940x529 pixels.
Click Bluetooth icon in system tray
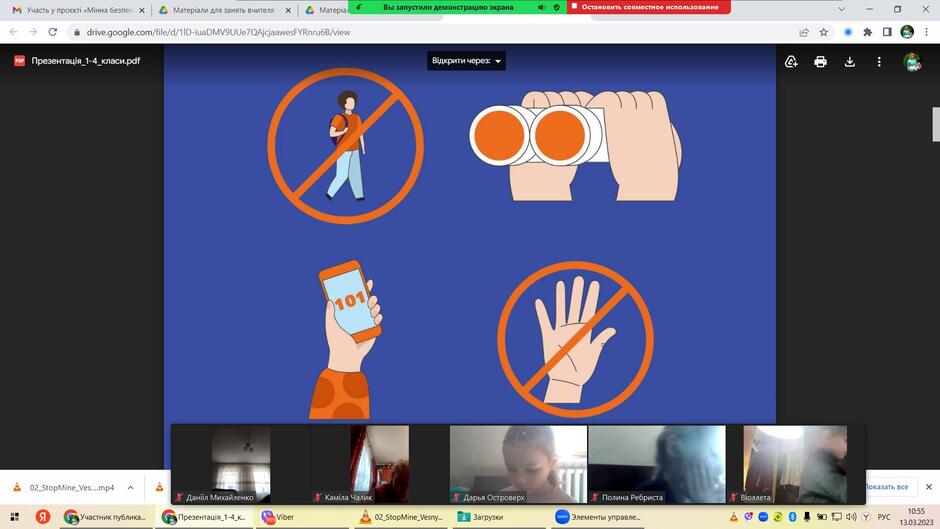(792, 516)
